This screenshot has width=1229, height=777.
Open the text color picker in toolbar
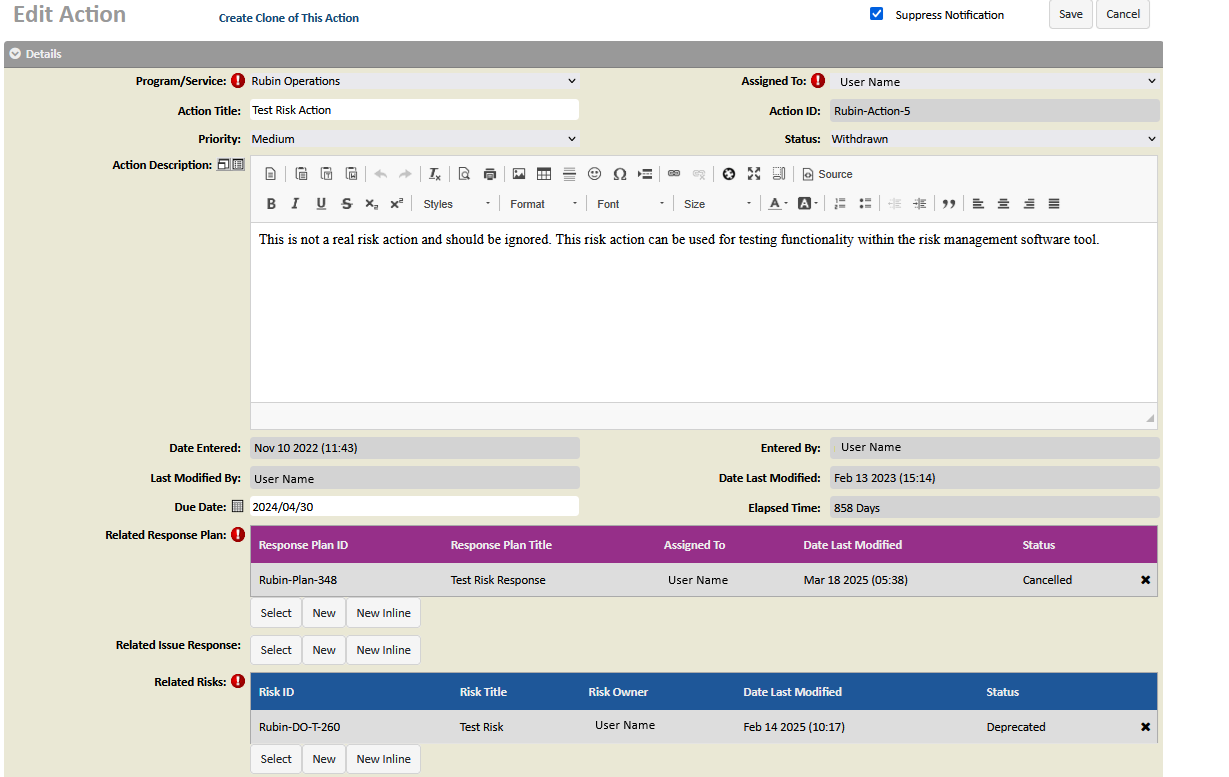tap(778, 204)
